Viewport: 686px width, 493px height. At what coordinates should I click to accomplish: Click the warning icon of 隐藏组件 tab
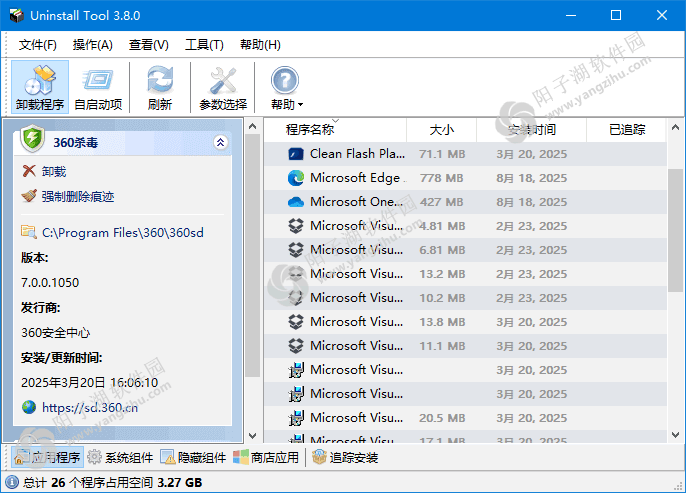coord(168,457)
